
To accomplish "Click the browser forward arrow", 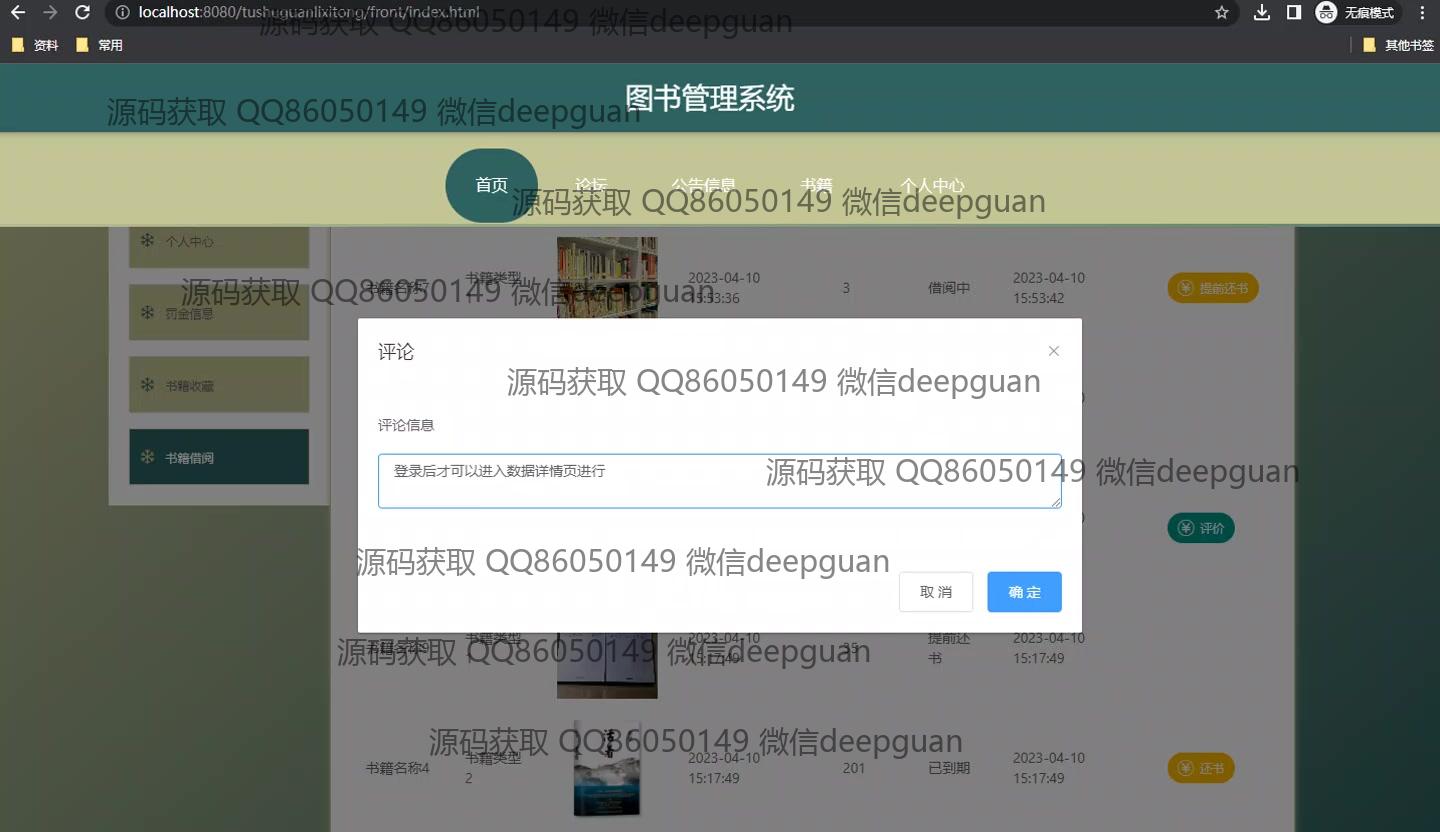I will click(x=50, y=13).
